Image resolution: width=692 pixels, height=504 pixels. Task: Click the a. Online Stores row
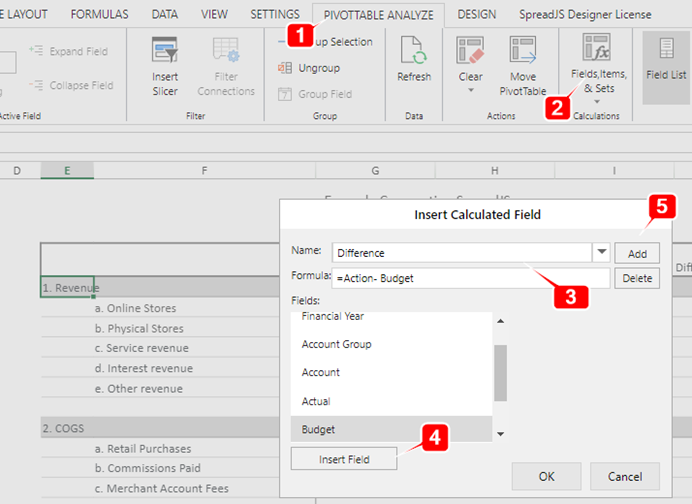pos(160,308)
